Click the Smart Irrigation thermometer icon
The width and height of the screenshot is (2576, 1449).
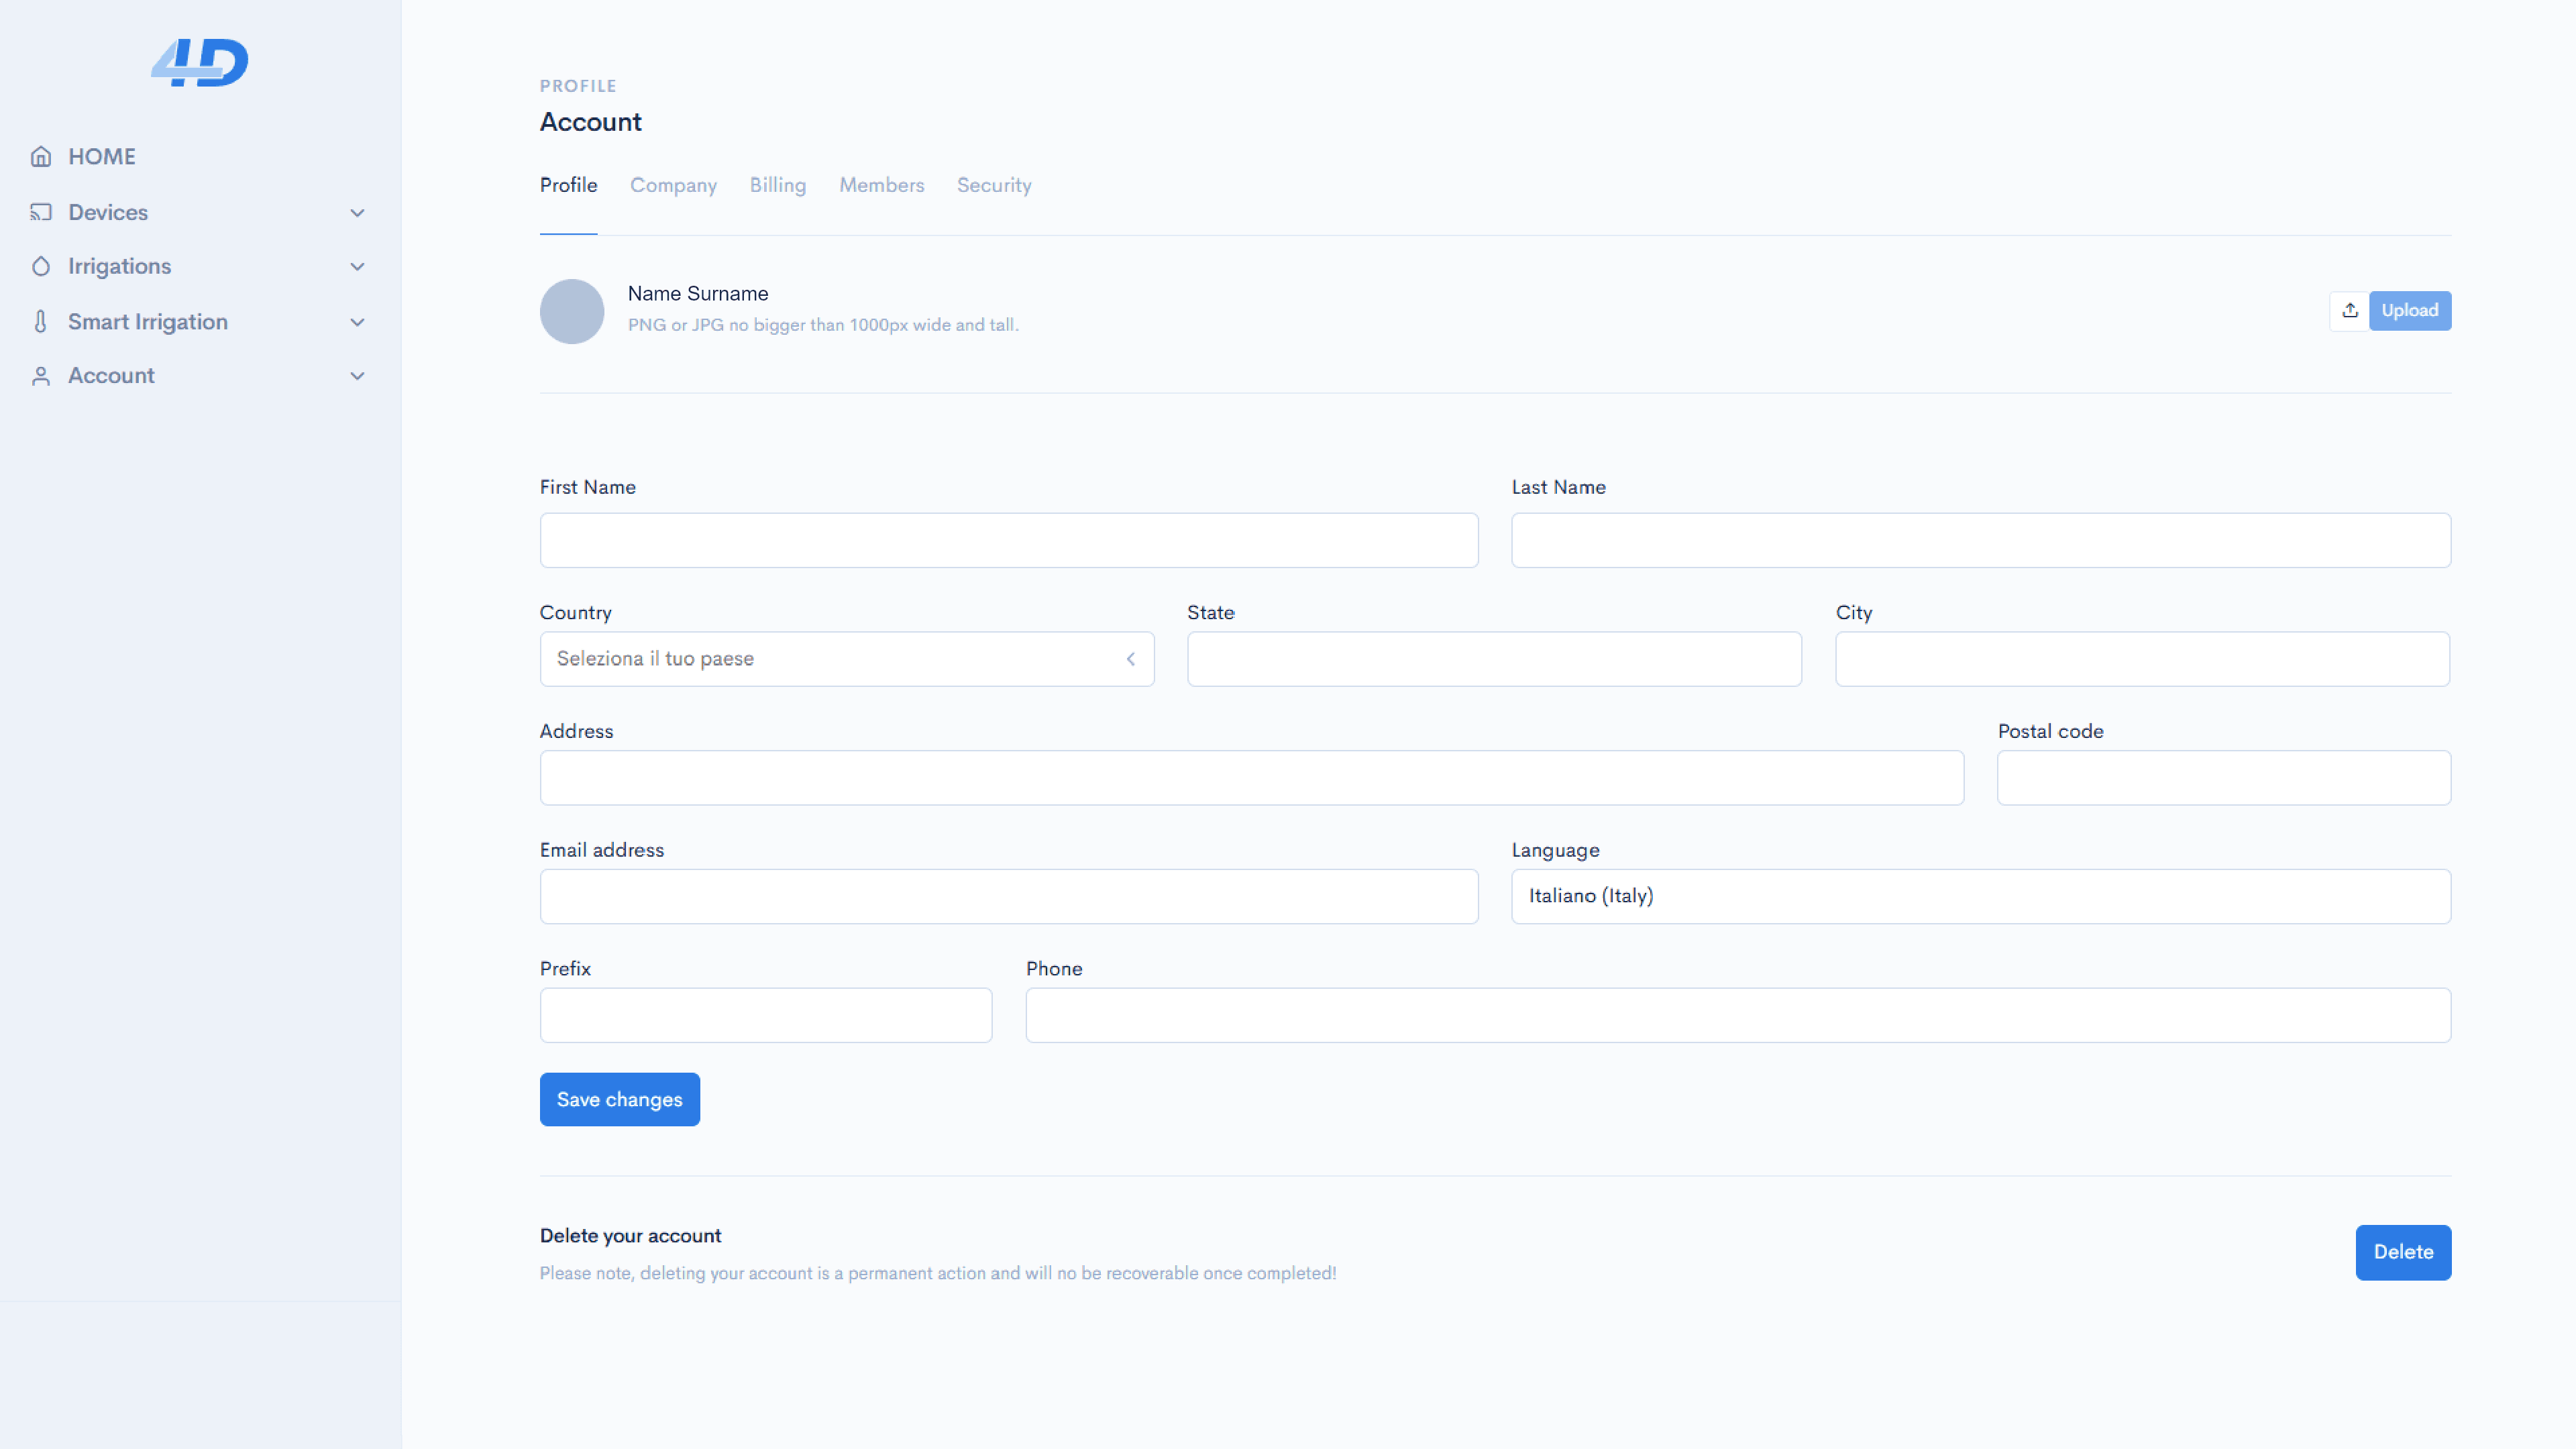pyautogui.click(x=41, y=322)
